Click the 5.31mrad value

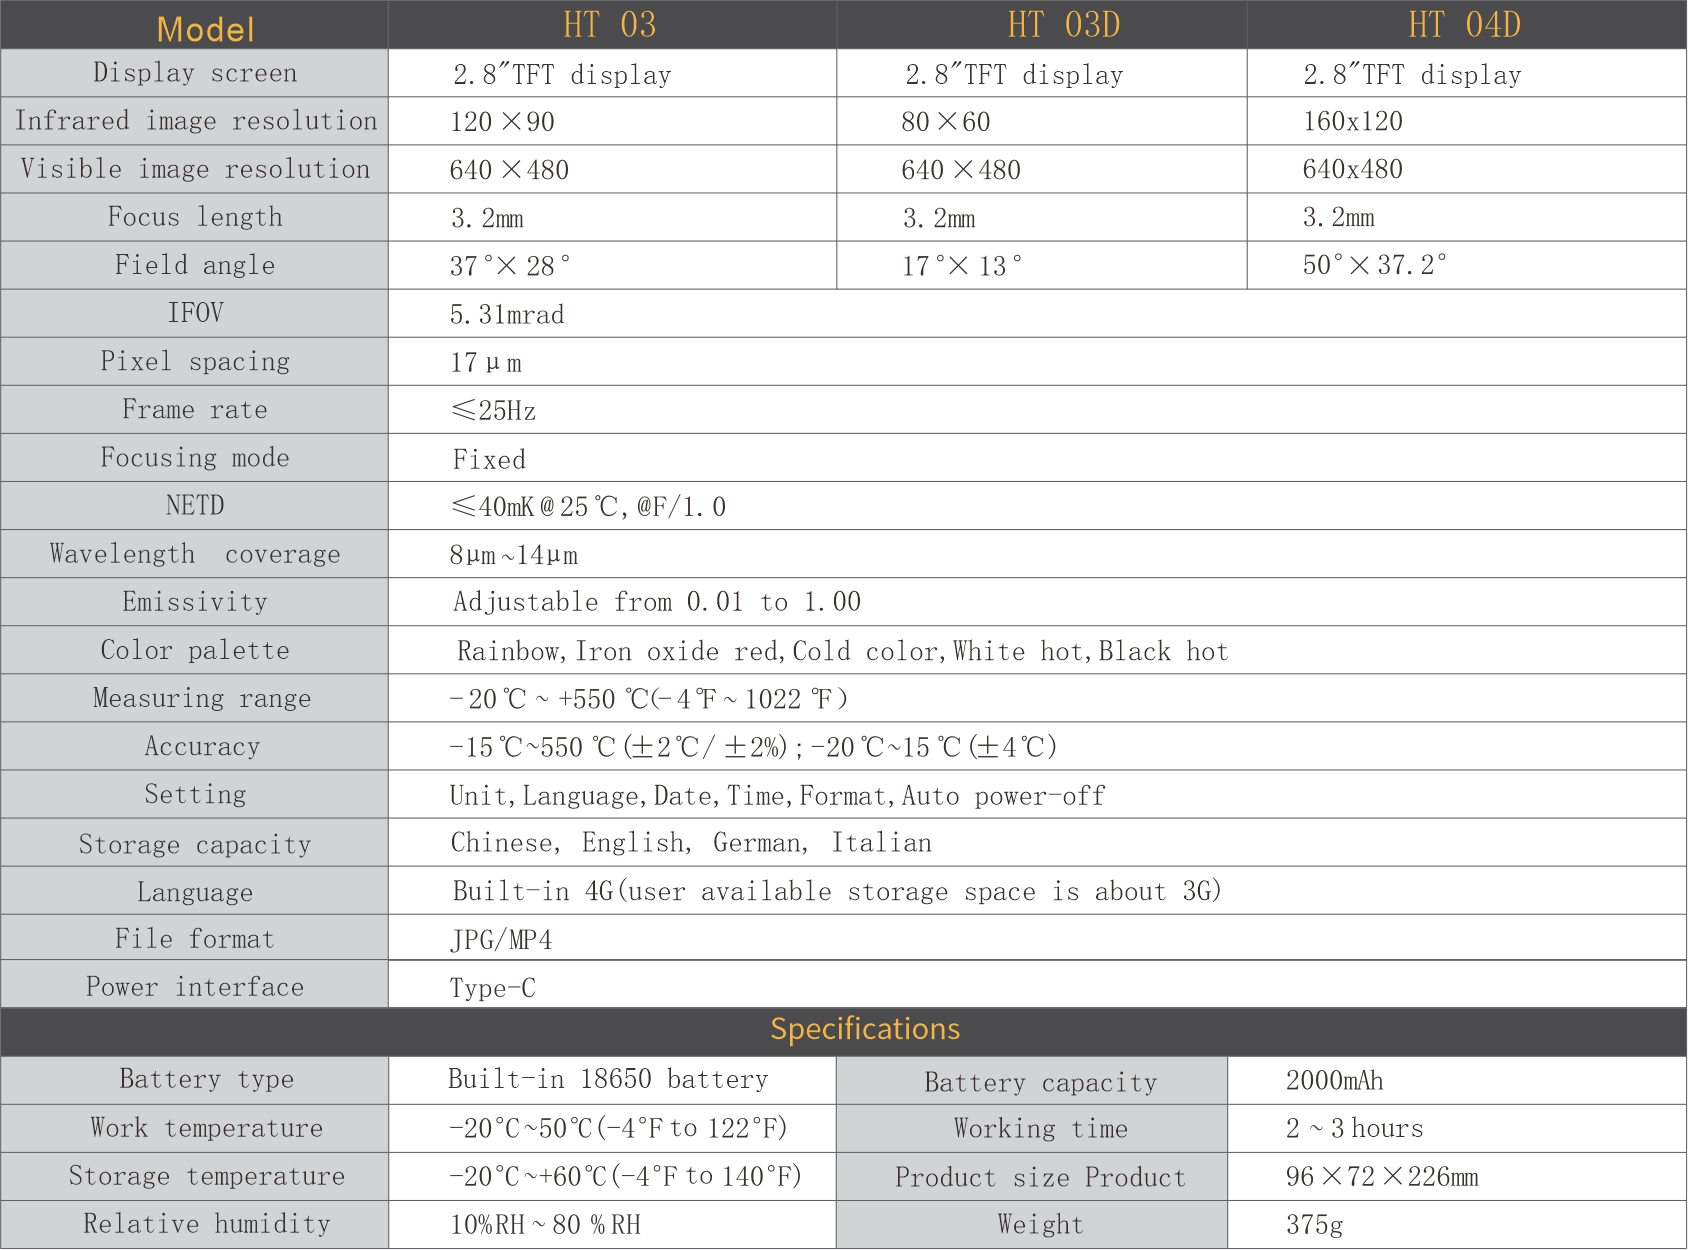(507, 315)
